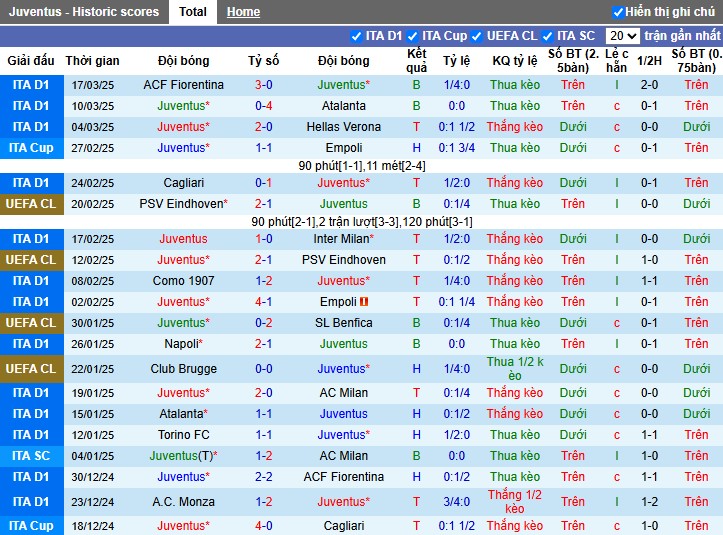
Task: Uncheck the ITA SC filter checkbox
Action: [547, 36]
